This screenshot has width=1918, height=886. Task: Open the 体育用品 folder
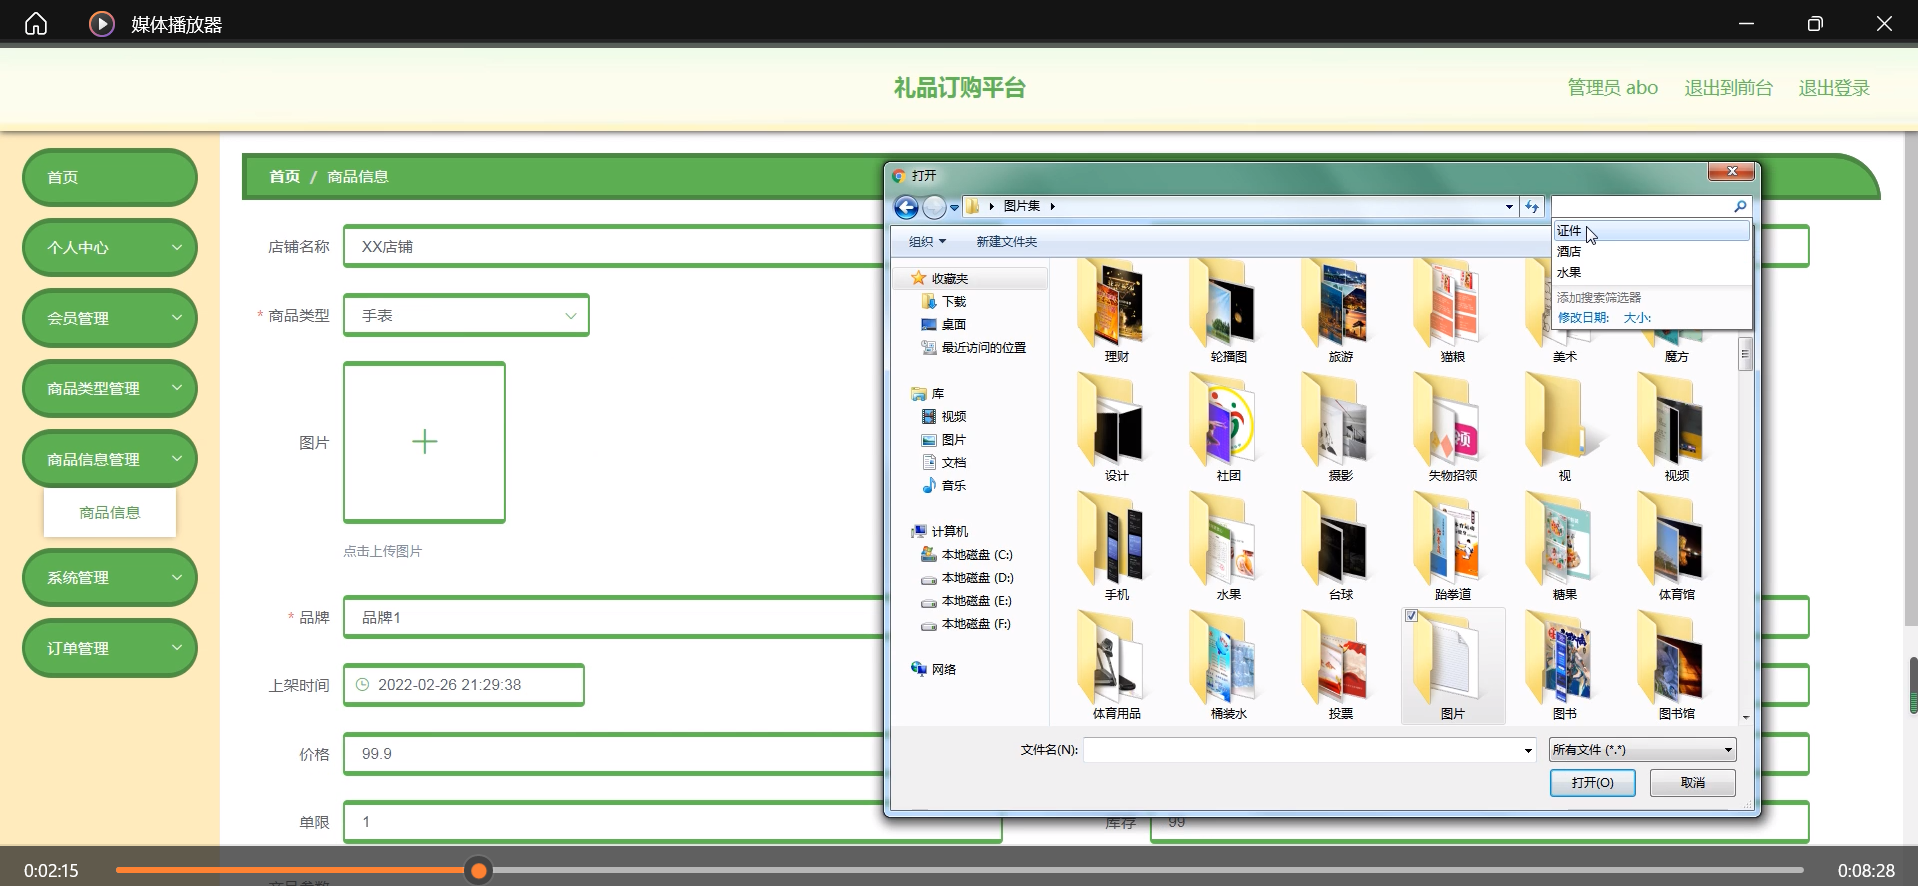click(x=1116, y=666)
